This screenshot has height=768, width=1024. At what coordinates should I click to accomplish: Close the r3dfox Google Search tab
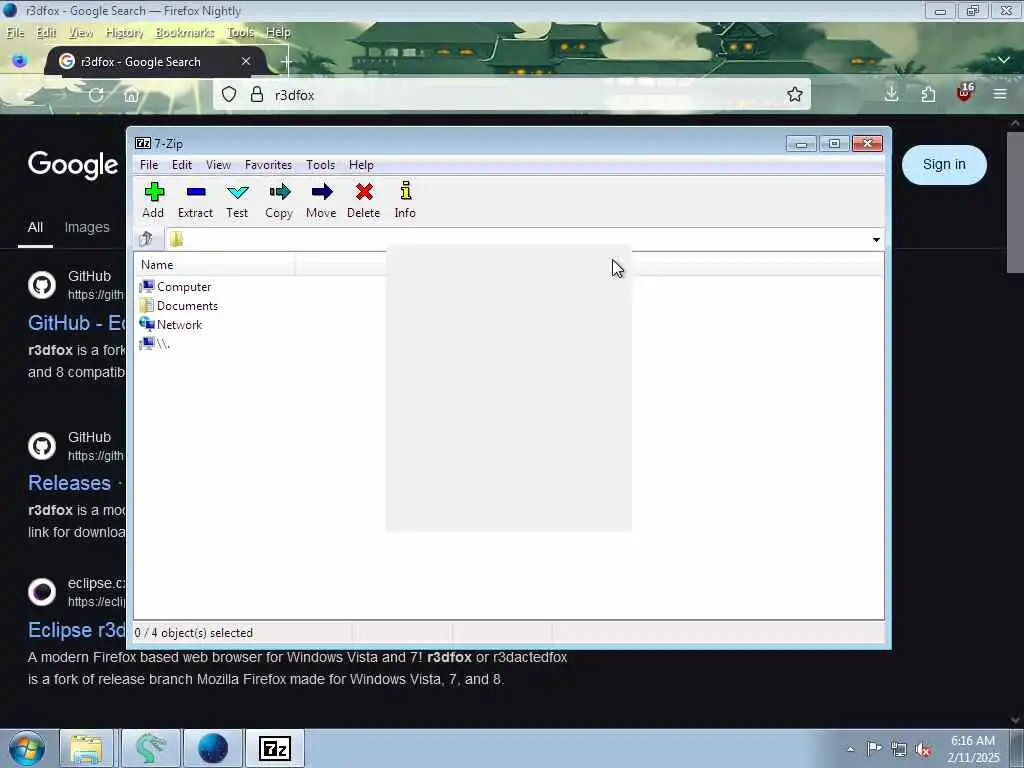pyautogui.click(x=246, y=61)
